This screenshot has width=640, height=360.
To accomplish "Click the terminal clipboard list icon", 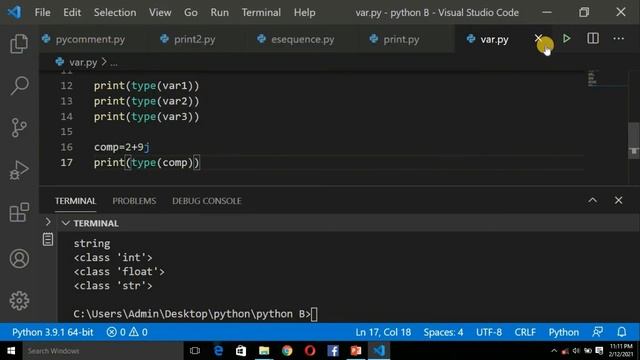I will coord(48,239).
